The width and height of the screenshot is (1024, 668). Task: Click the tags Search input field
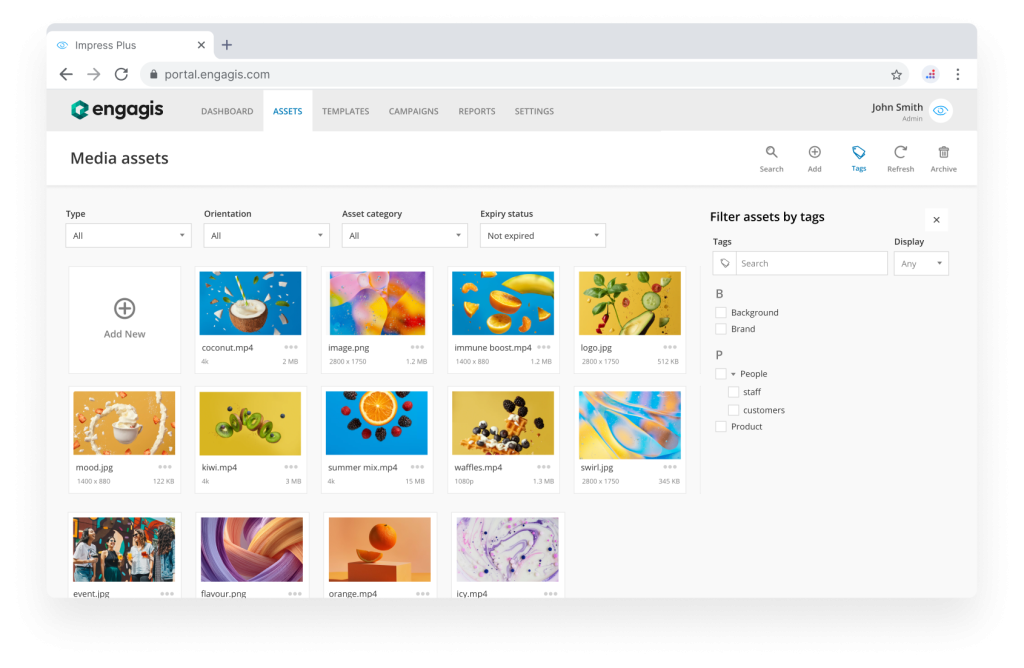(810, 263)
